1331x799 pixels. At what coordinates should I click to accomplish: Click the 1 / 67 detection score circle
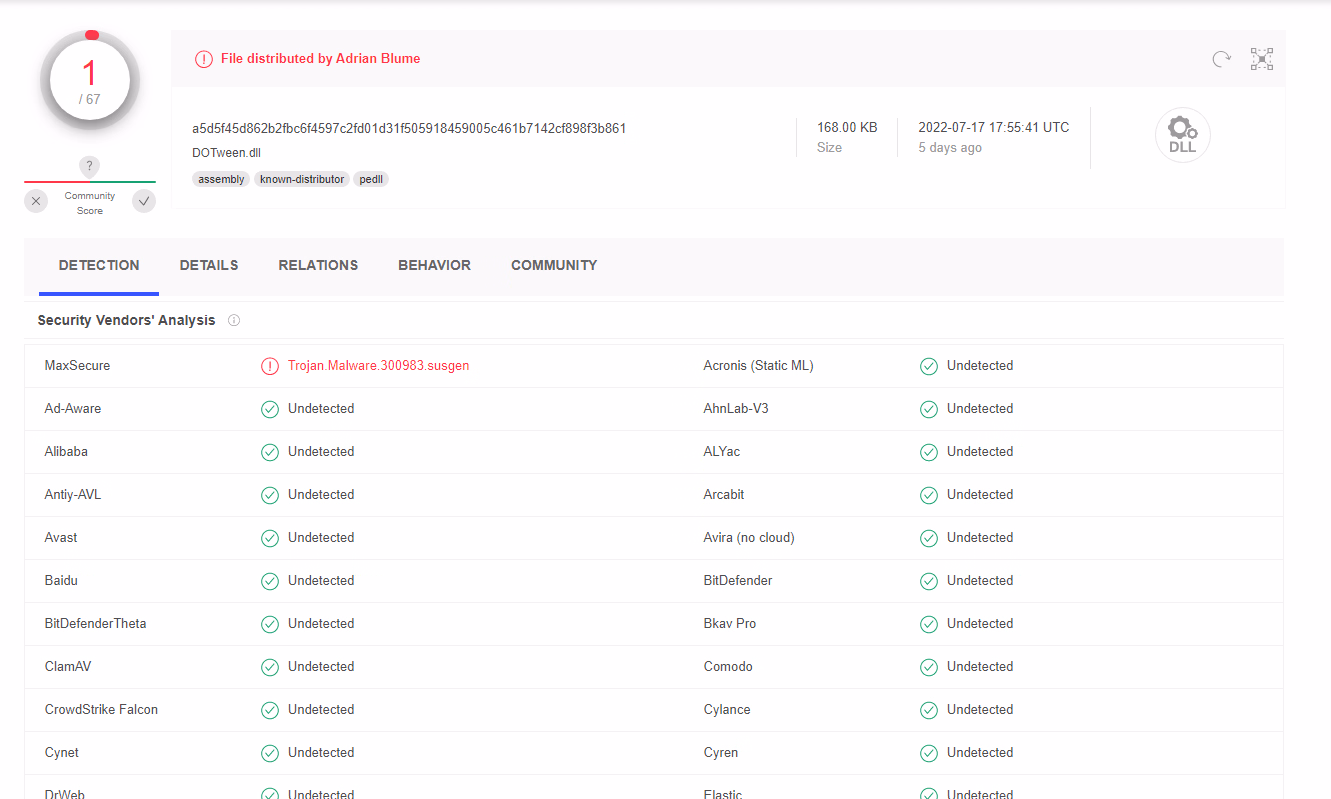(x=90, y=80)
